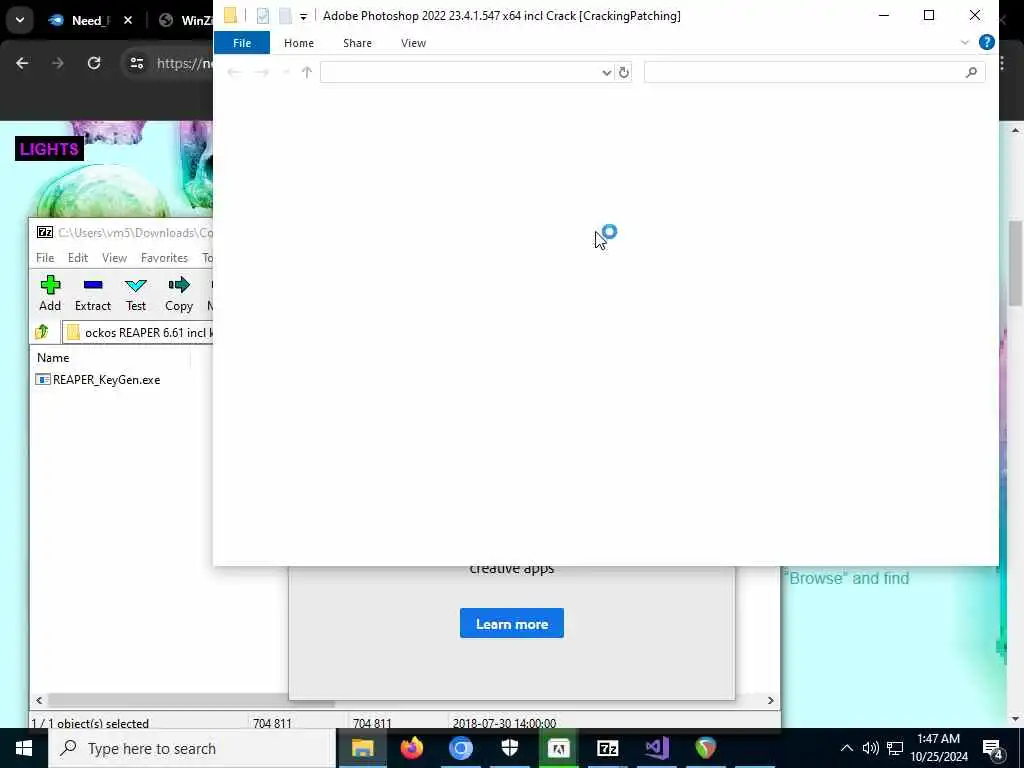The width and height of the screenshot is (1024, 768).
Task: Select REAPER_KeyGen.exe in 7-Zip list
Action: (x=98, y=379)
